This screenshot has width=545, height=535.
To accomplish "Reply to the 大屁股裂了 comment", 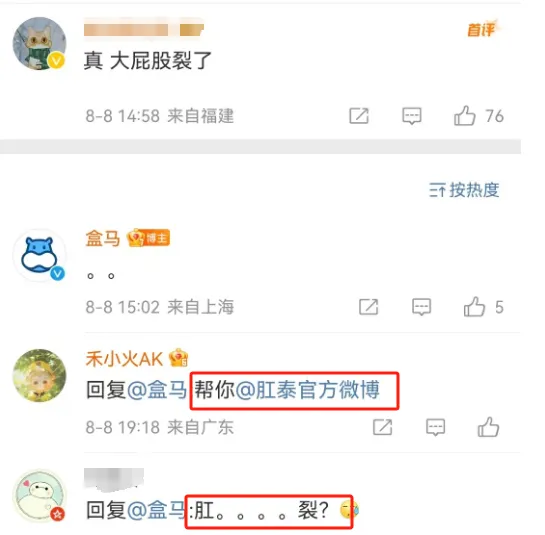I will (412, 116).
